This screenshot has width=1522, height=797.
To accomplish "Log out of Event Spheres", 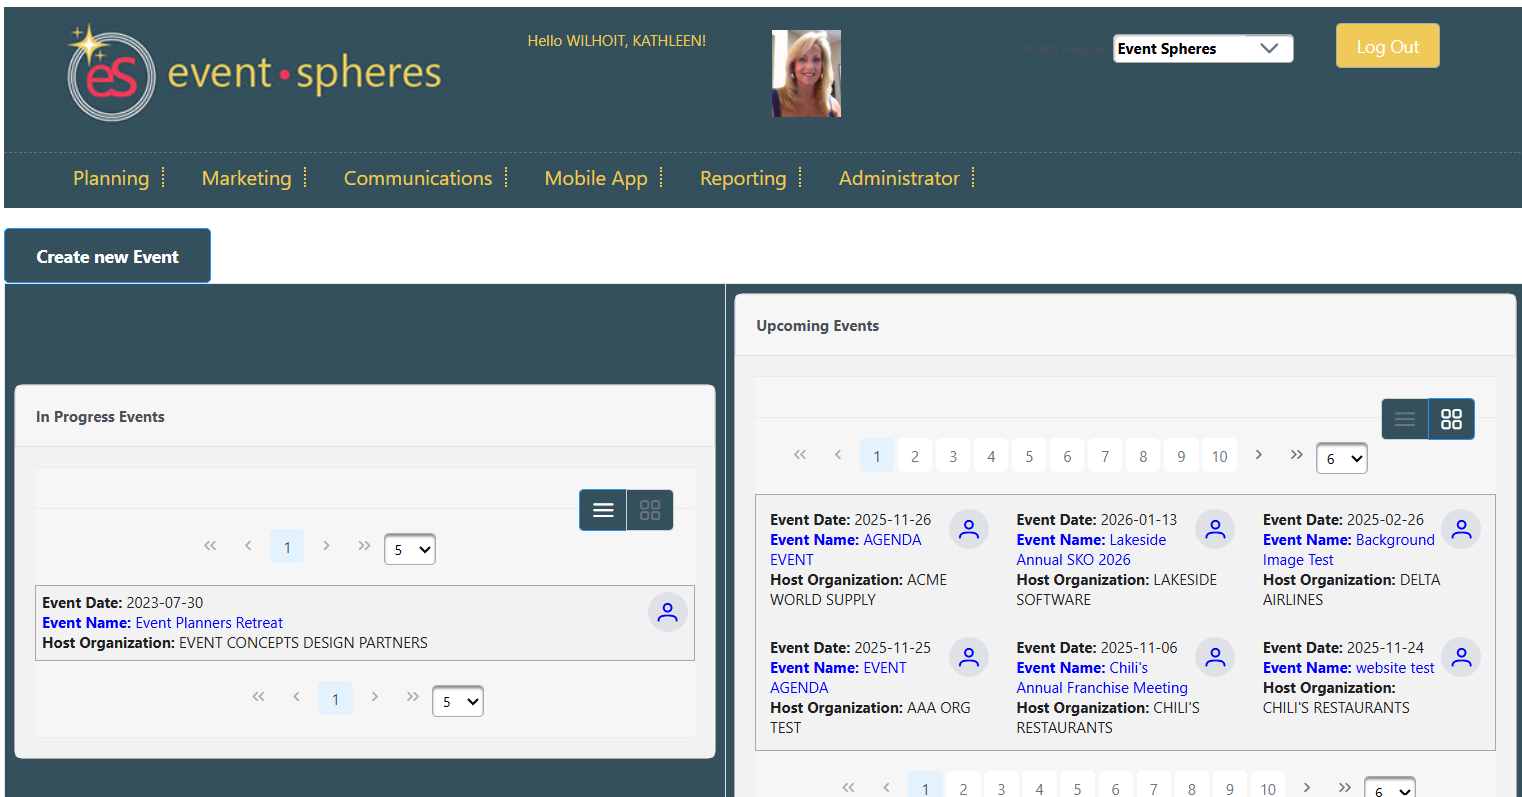I will [1387, 45].
